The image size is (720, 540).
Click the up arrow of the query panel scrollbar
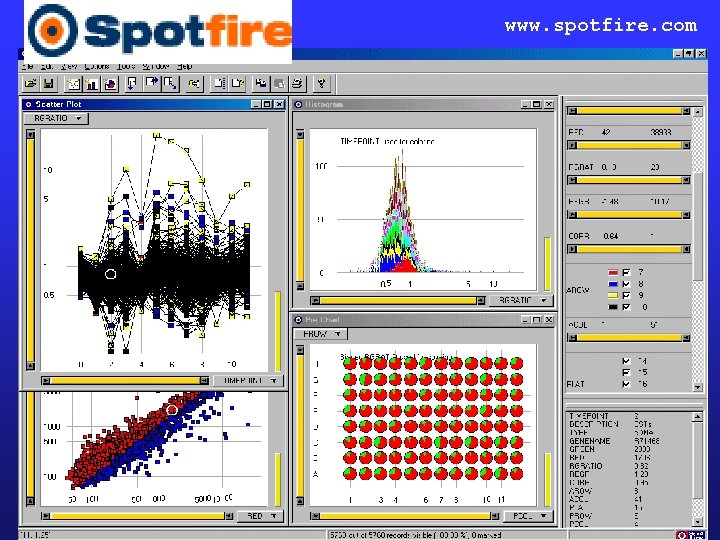(698, 112)
